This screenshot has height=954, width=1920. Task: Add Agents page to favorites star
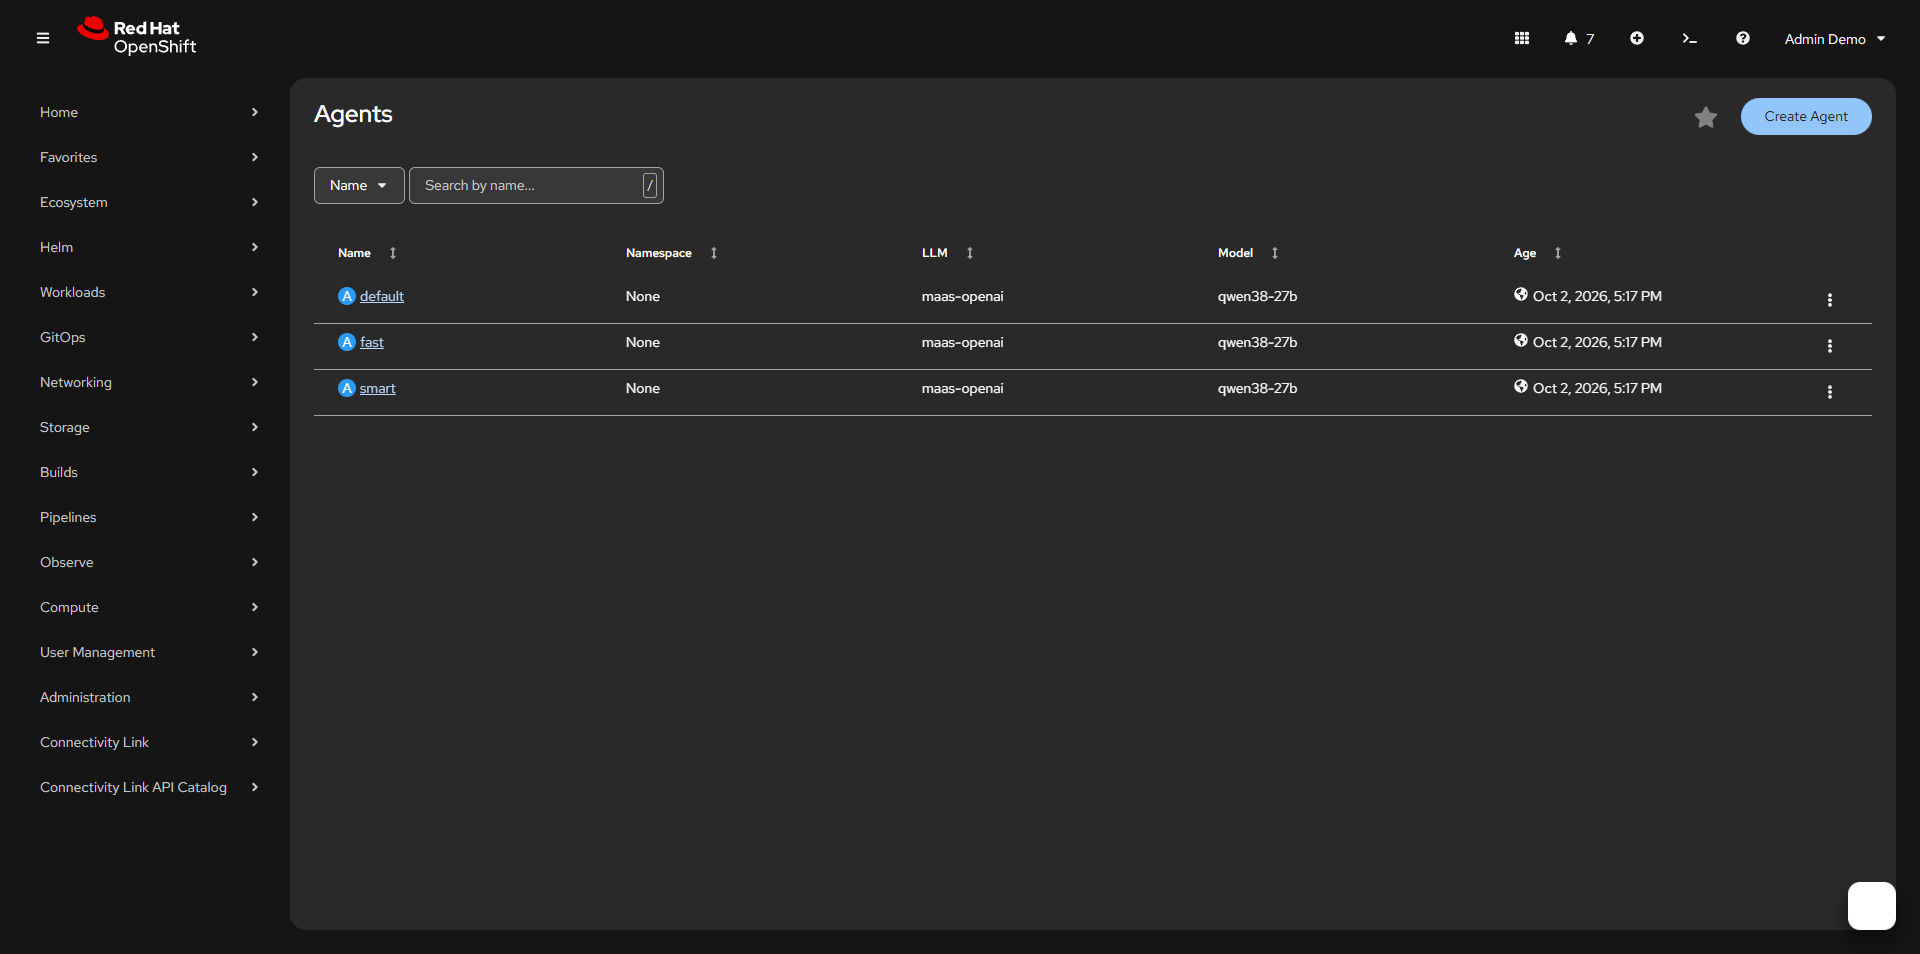click(x=1706, y=117)
